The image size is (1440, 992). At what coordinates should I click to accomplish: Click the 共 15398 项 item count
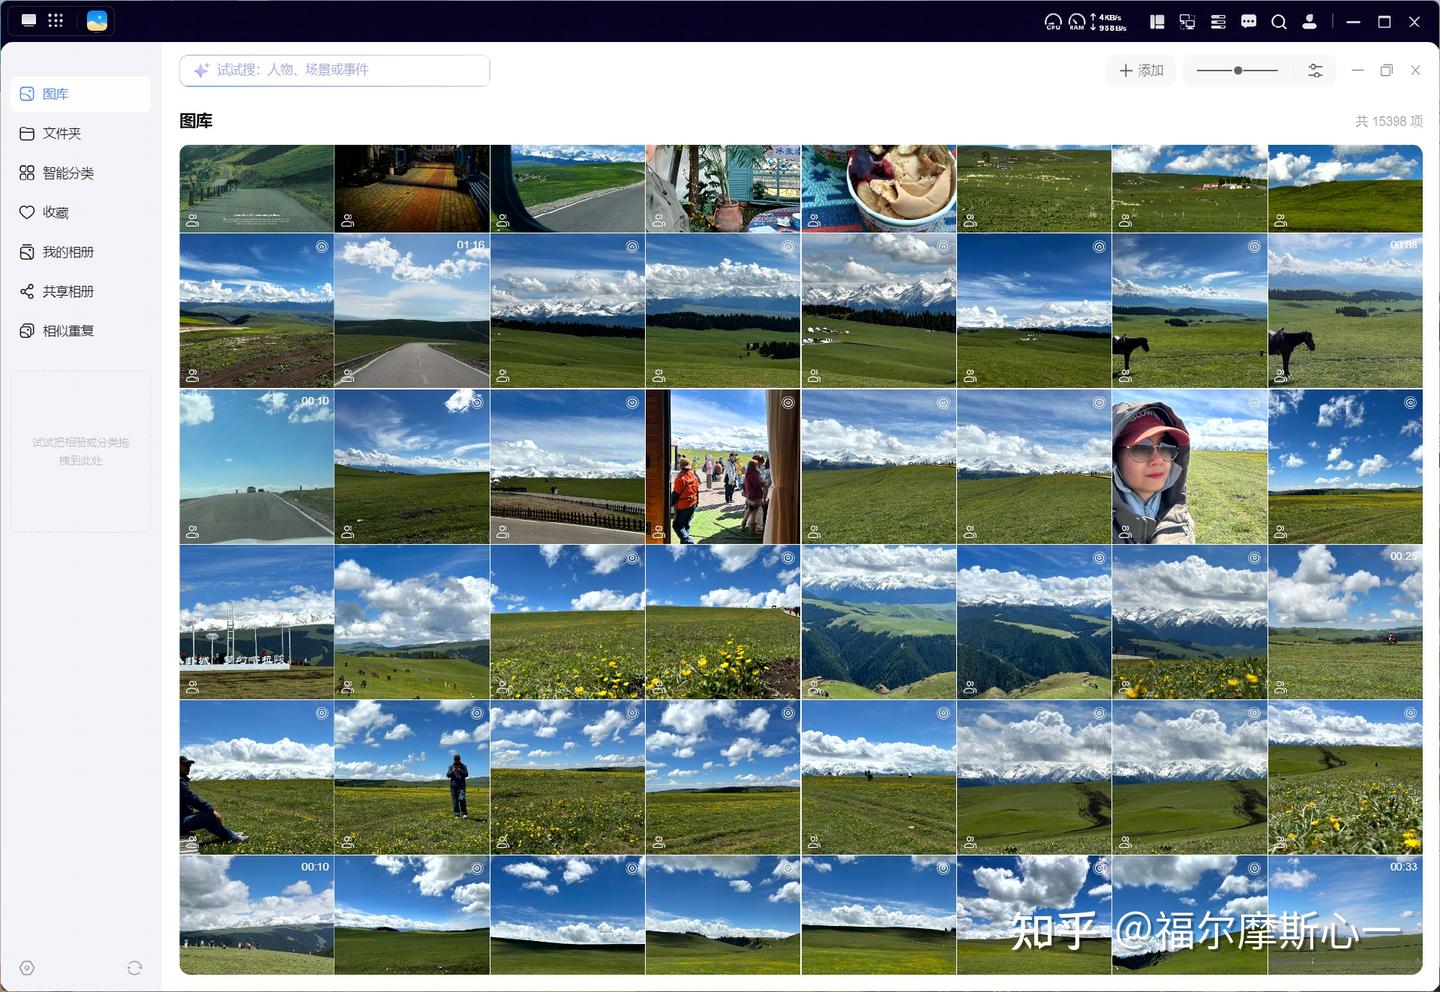pyautogui.click(x=1388, y=121)
